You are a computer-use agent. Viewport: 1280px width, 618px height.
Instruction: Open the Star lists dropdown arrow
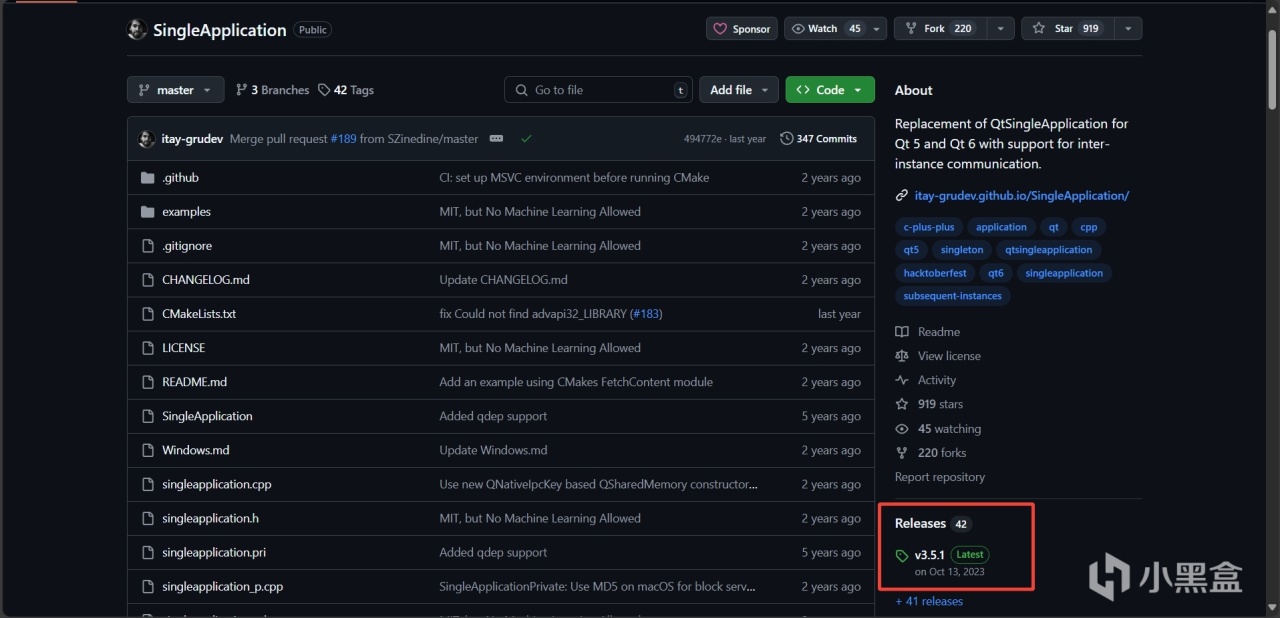1126,29
